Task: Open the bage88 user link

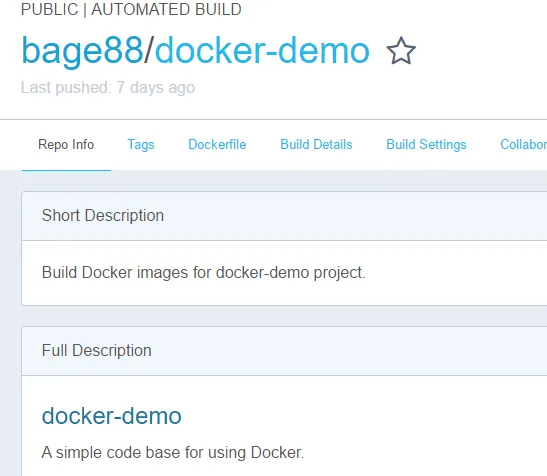Action: coord(82,51)
